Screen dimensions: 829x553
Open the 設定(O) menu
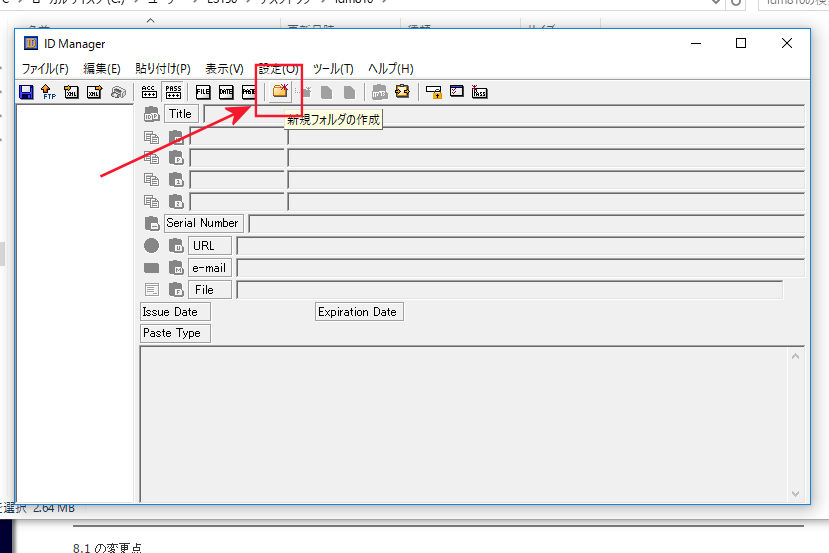[279, 69]
